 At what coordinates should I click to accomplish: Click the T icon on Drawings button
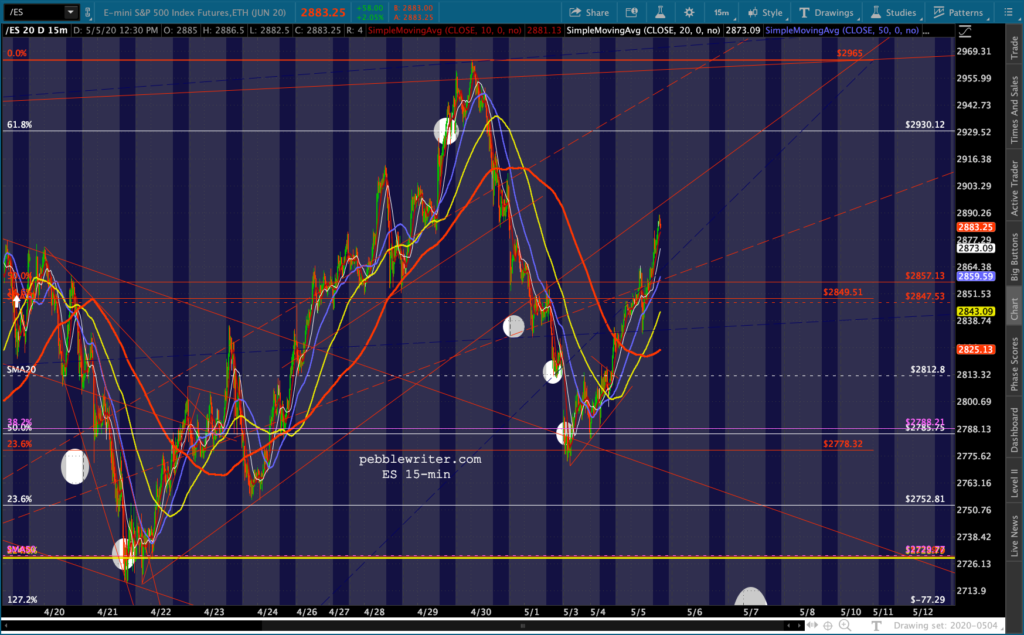point(804,12)
